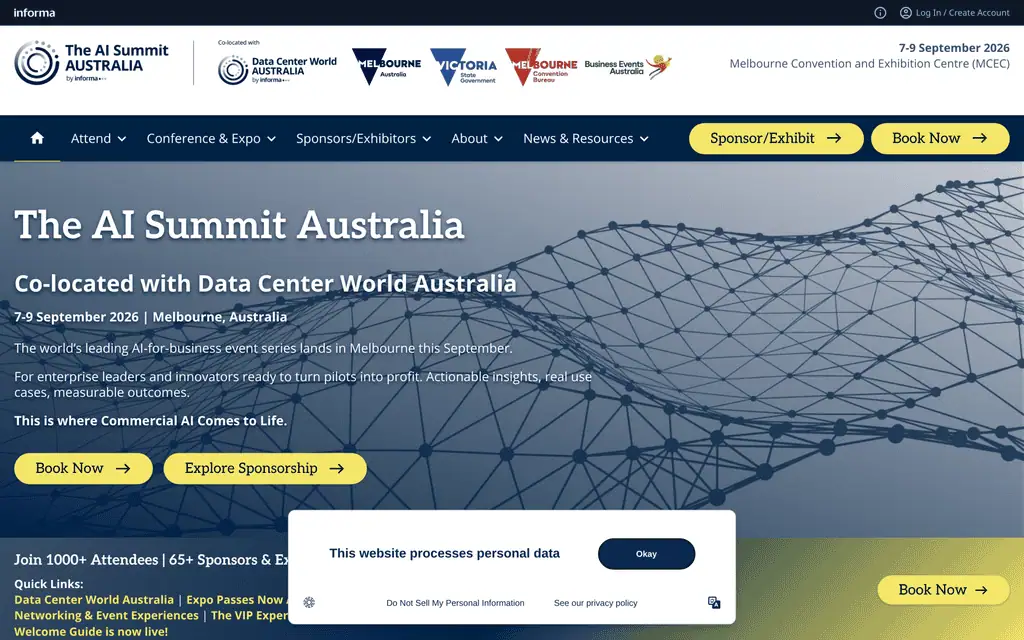Click the Explore Sponsorship button
Viewport: 1024px width, 640px height.
tap(264, 468)
